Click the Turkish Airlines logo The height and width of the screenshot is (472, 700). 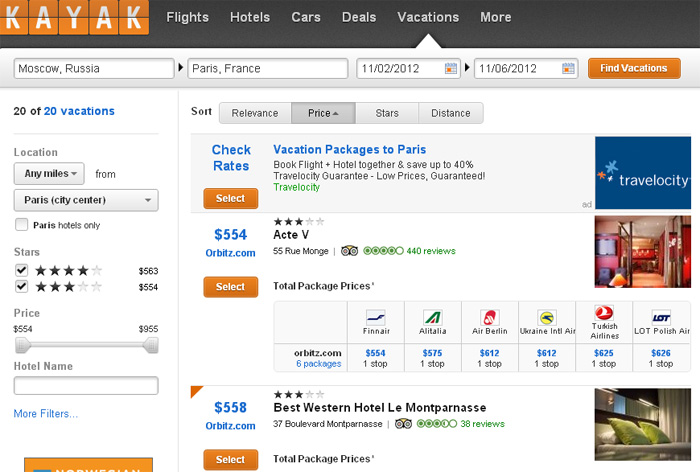click(x=604, y=313)
